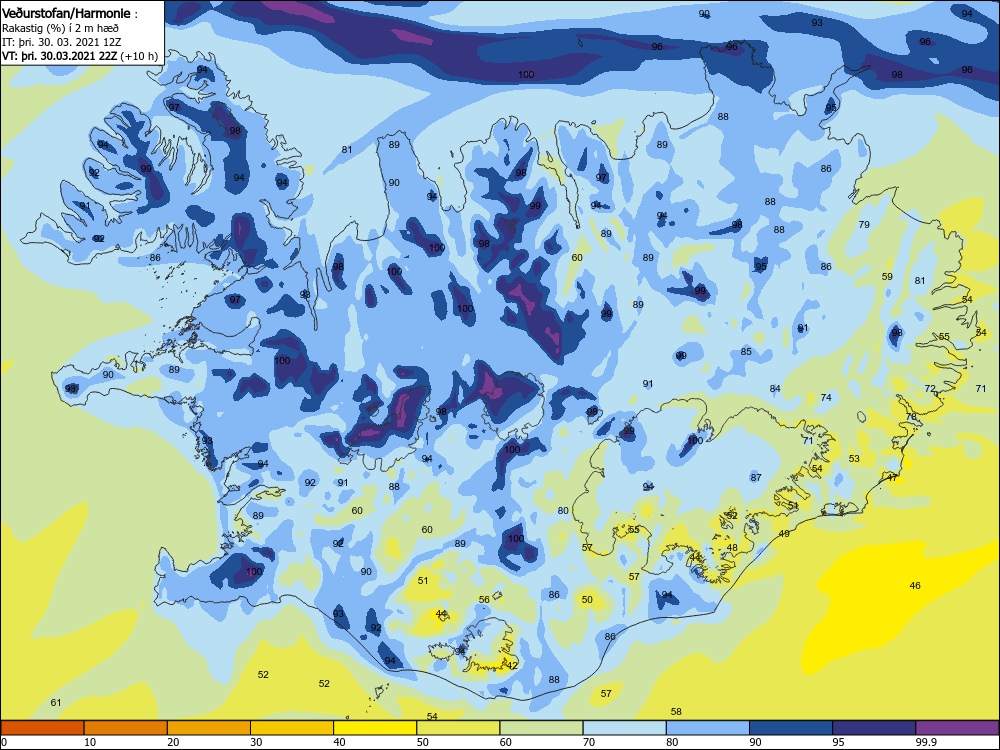Select the 50–60 pale yellow legend swatch
Viewport: 1000px width, 750px height.
click(x=459, y=728)
